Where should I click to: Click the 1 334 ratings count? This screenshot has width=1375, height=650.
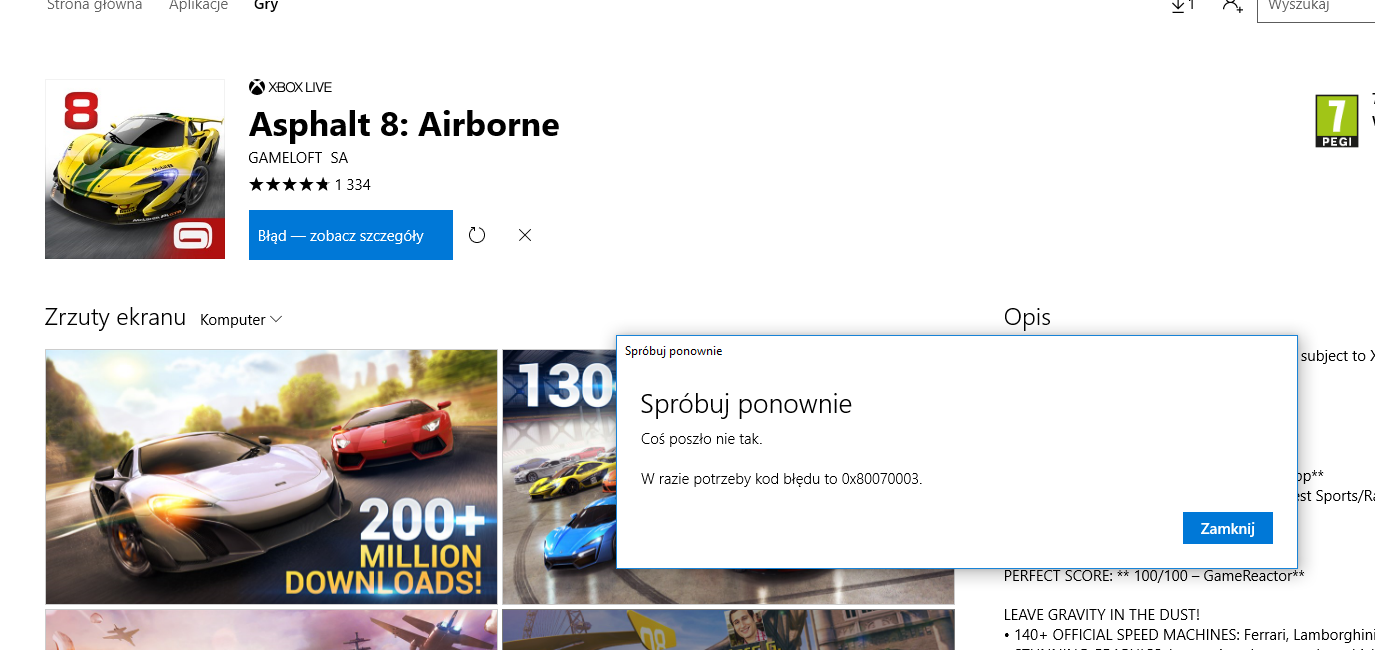click(x=353, y=184)
